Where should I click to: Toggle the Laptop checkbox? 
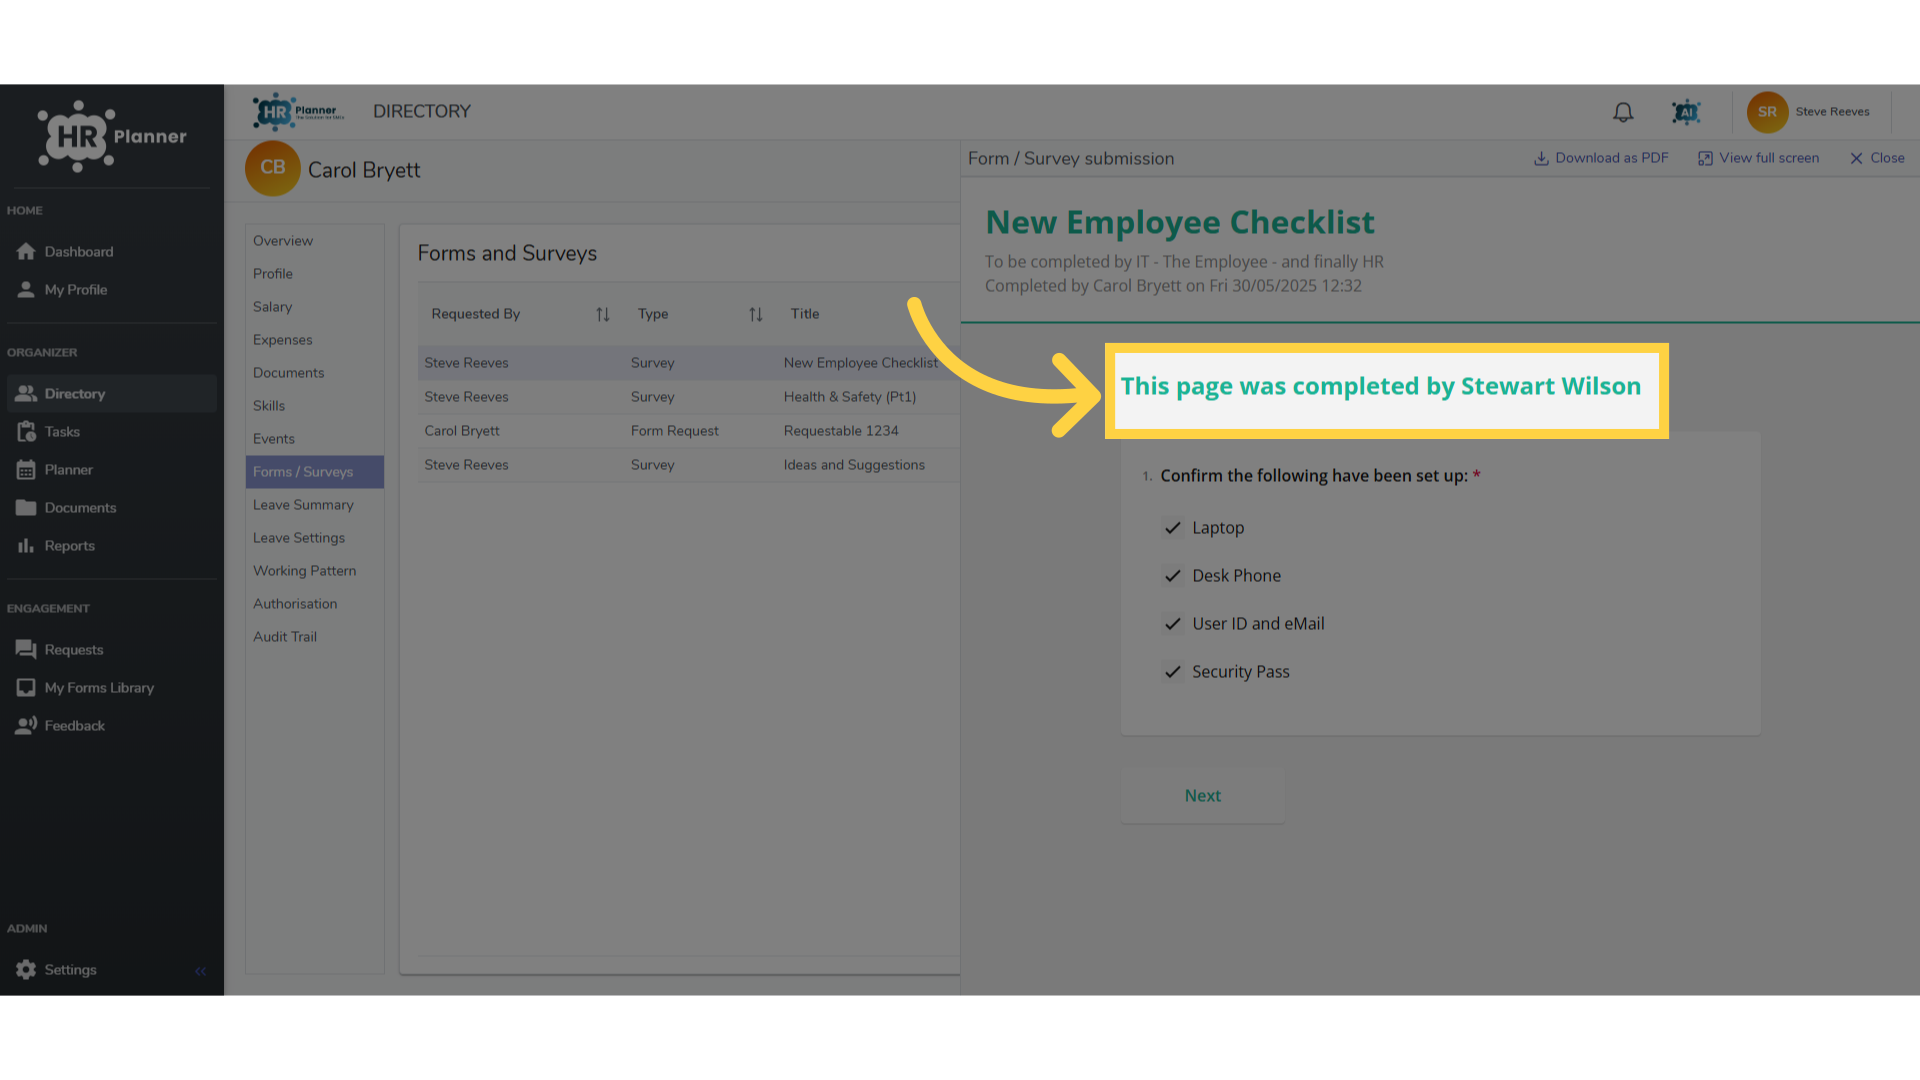pyautogui.click(x=1173, y=528)
